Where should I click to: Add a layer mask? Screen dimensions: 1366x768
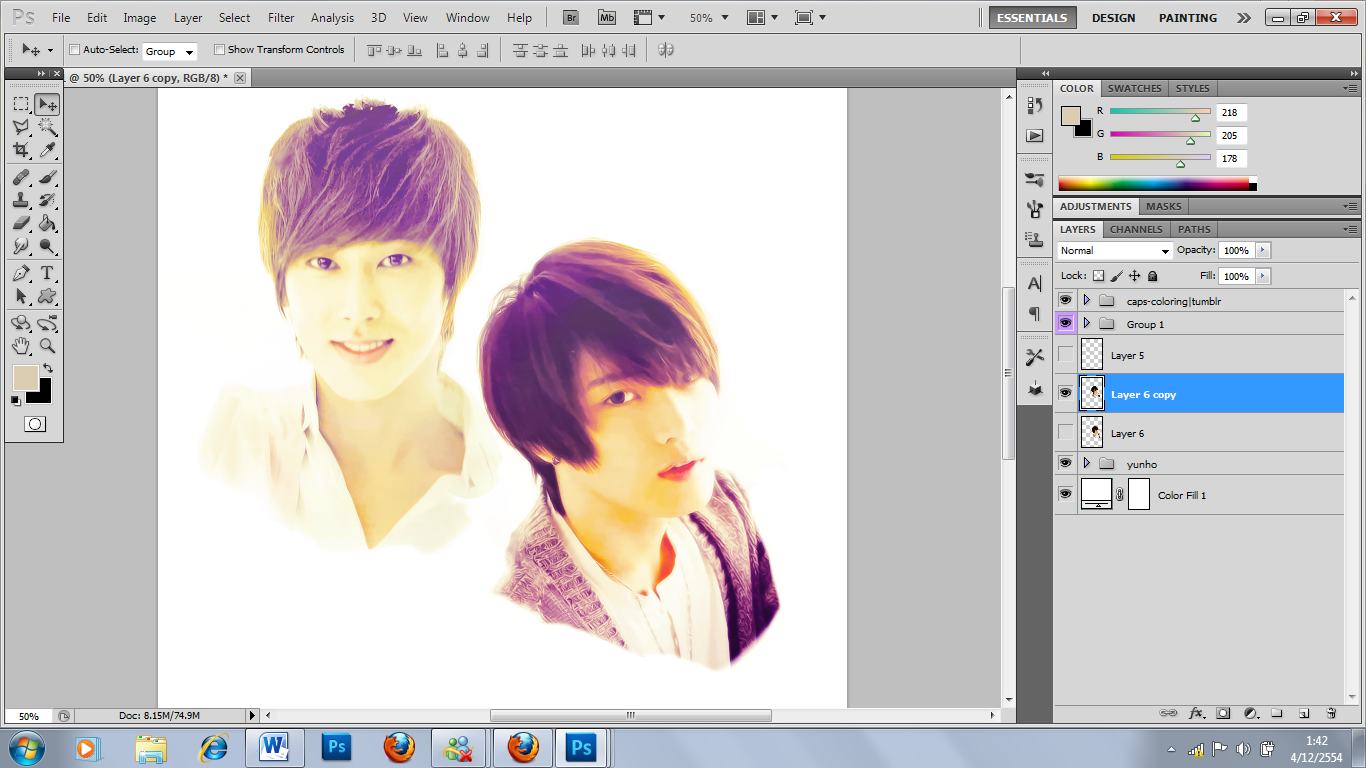(x=1223, y=713)
